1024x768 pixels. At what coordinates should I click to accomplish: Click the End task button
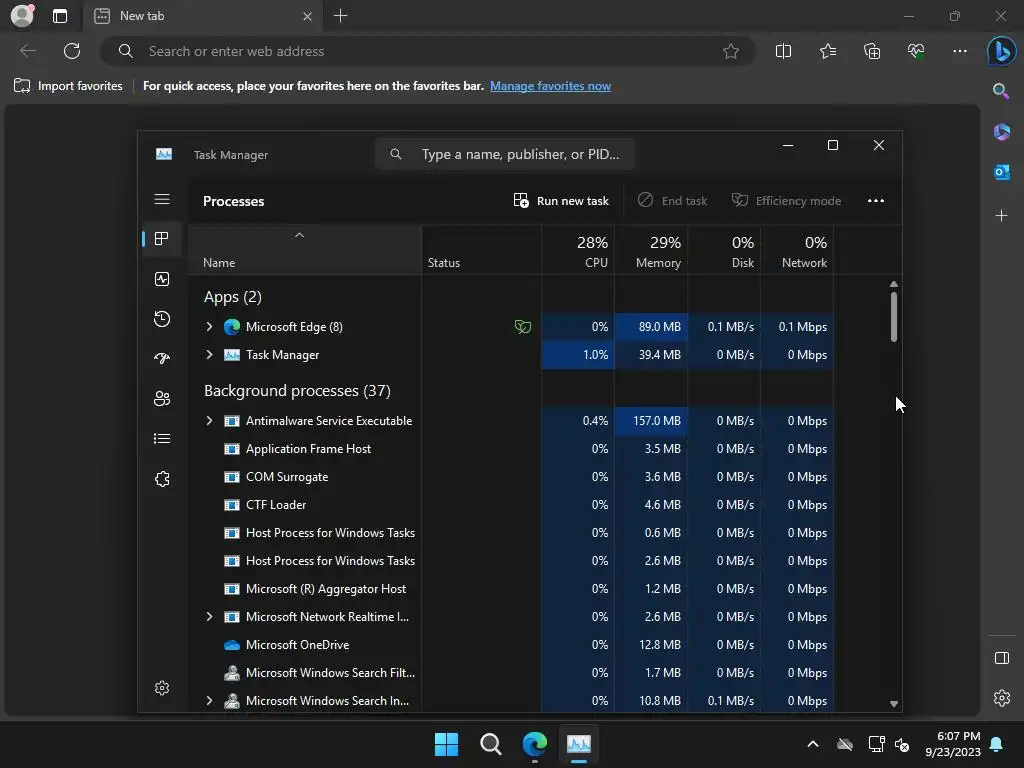coord(673,200)
